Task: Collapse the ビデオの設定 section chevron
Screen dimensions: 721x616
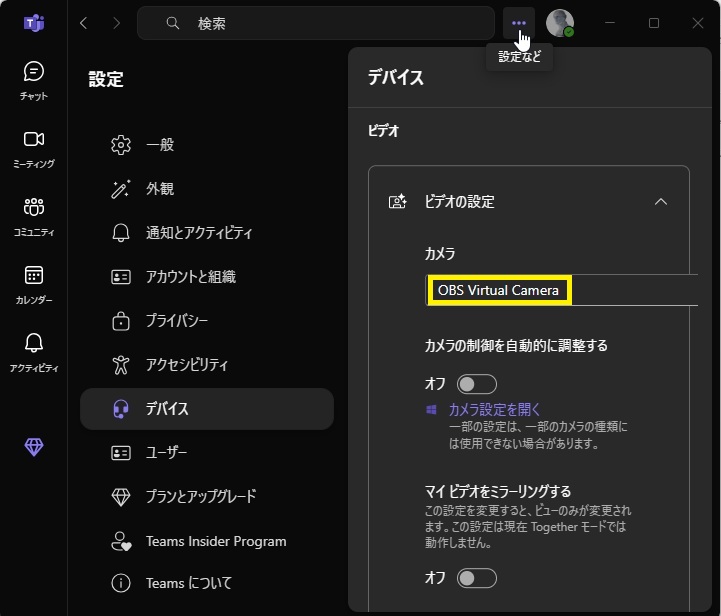Action: click(660, 202)
